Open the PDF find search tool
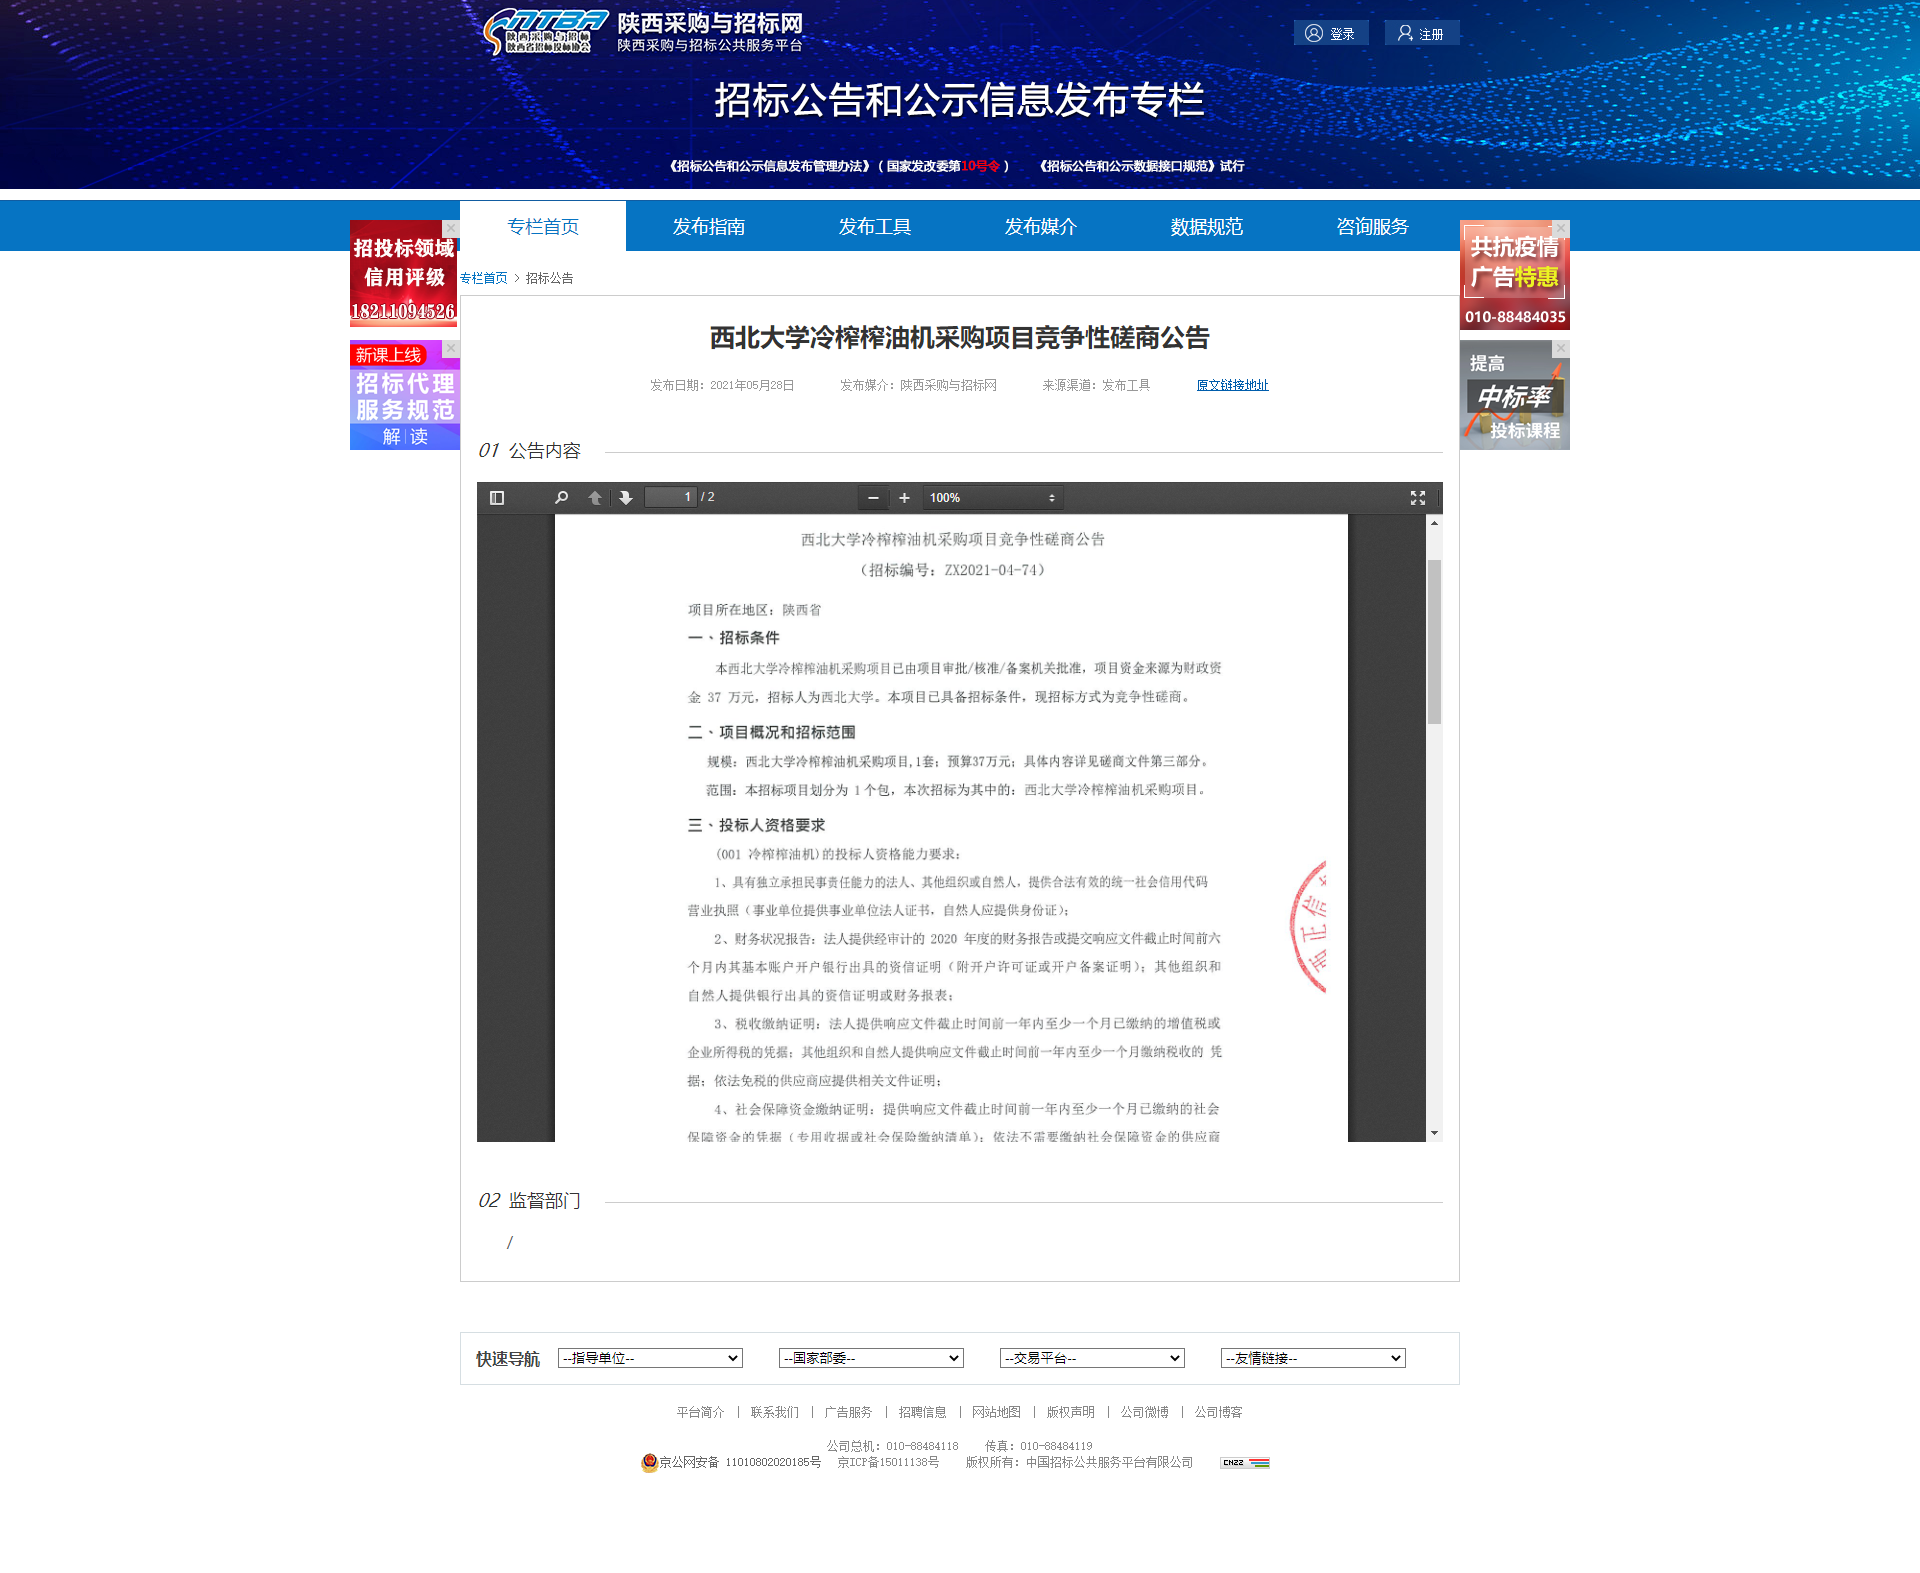The height and width of the screenshot is (1573, 1920). pyautogui.click(x=562, y=498)
